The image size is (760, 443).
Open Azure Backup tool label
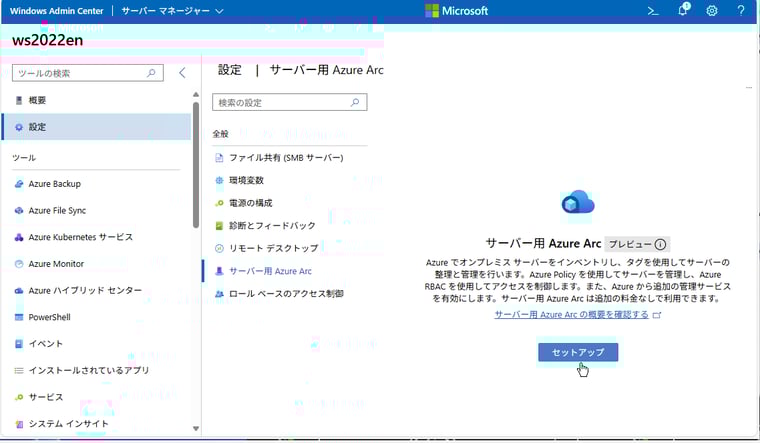click(55, 184)
